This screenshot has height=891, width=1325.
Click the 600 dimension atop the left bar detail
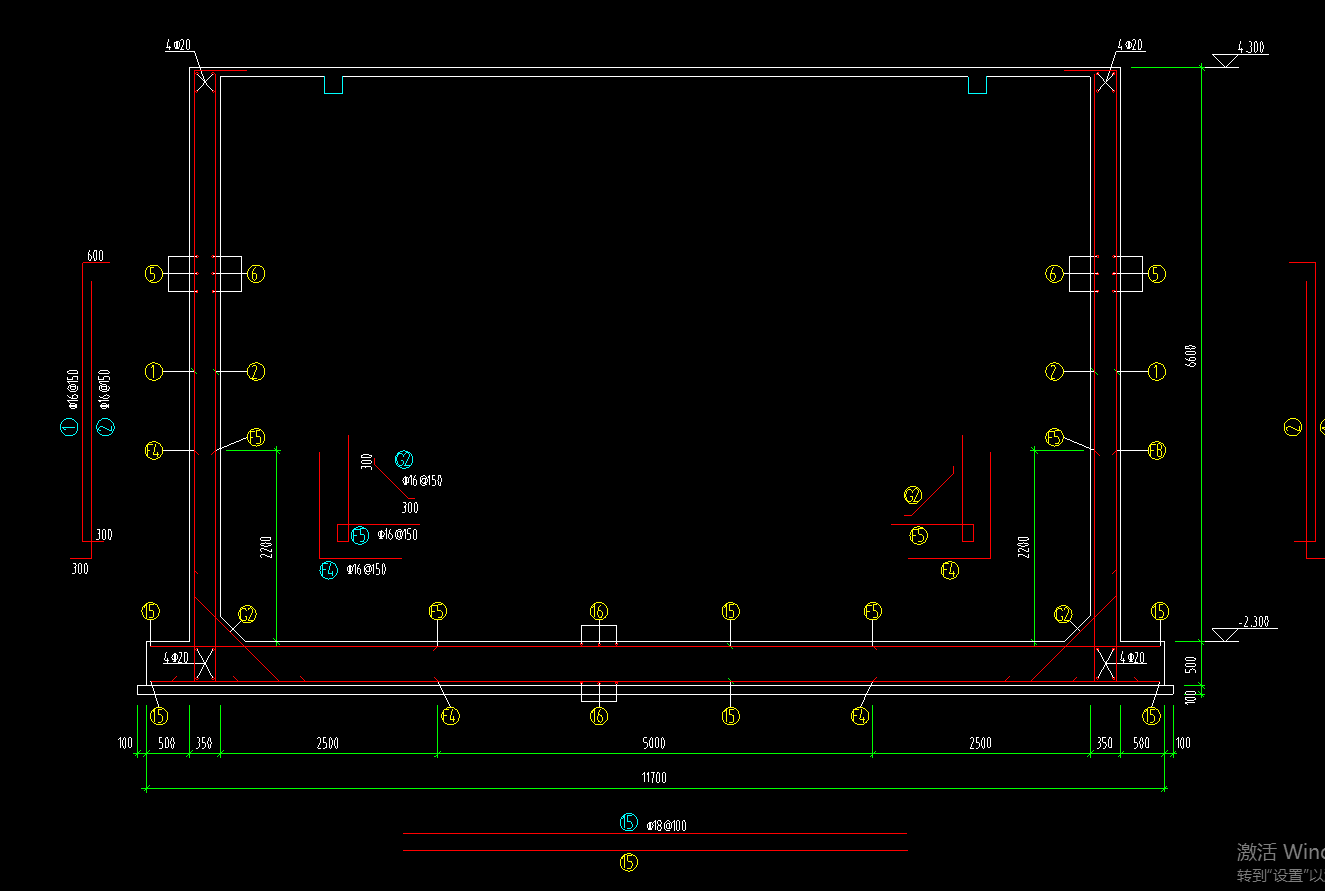95,256
